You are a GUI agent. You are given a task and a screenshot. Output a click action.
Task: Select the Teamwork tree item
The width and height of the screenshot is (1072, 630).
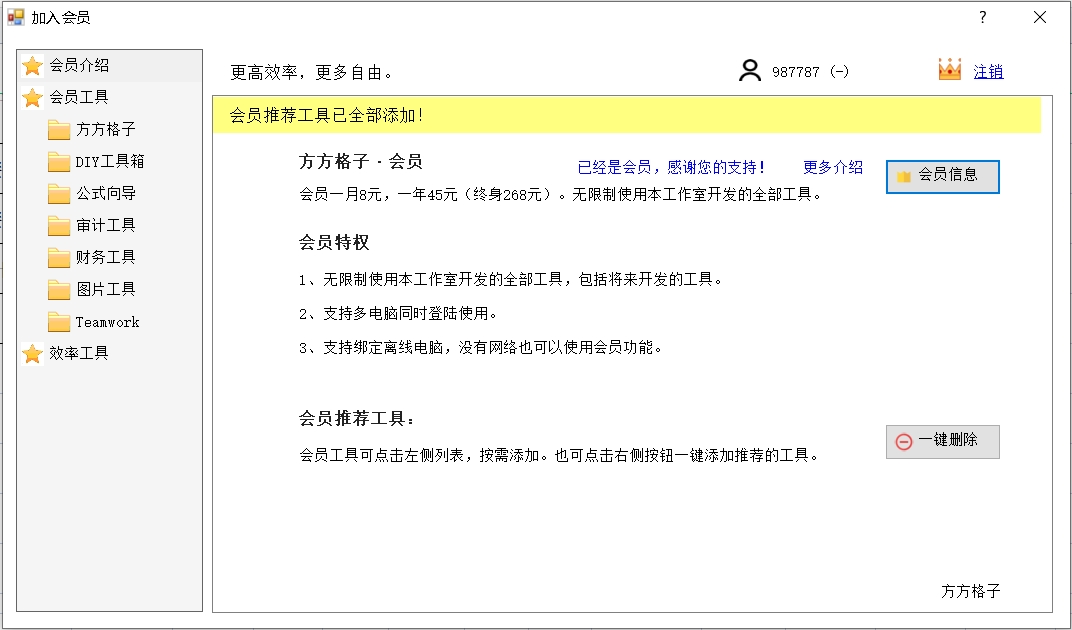pyautogui.click(x=107, y=322)
